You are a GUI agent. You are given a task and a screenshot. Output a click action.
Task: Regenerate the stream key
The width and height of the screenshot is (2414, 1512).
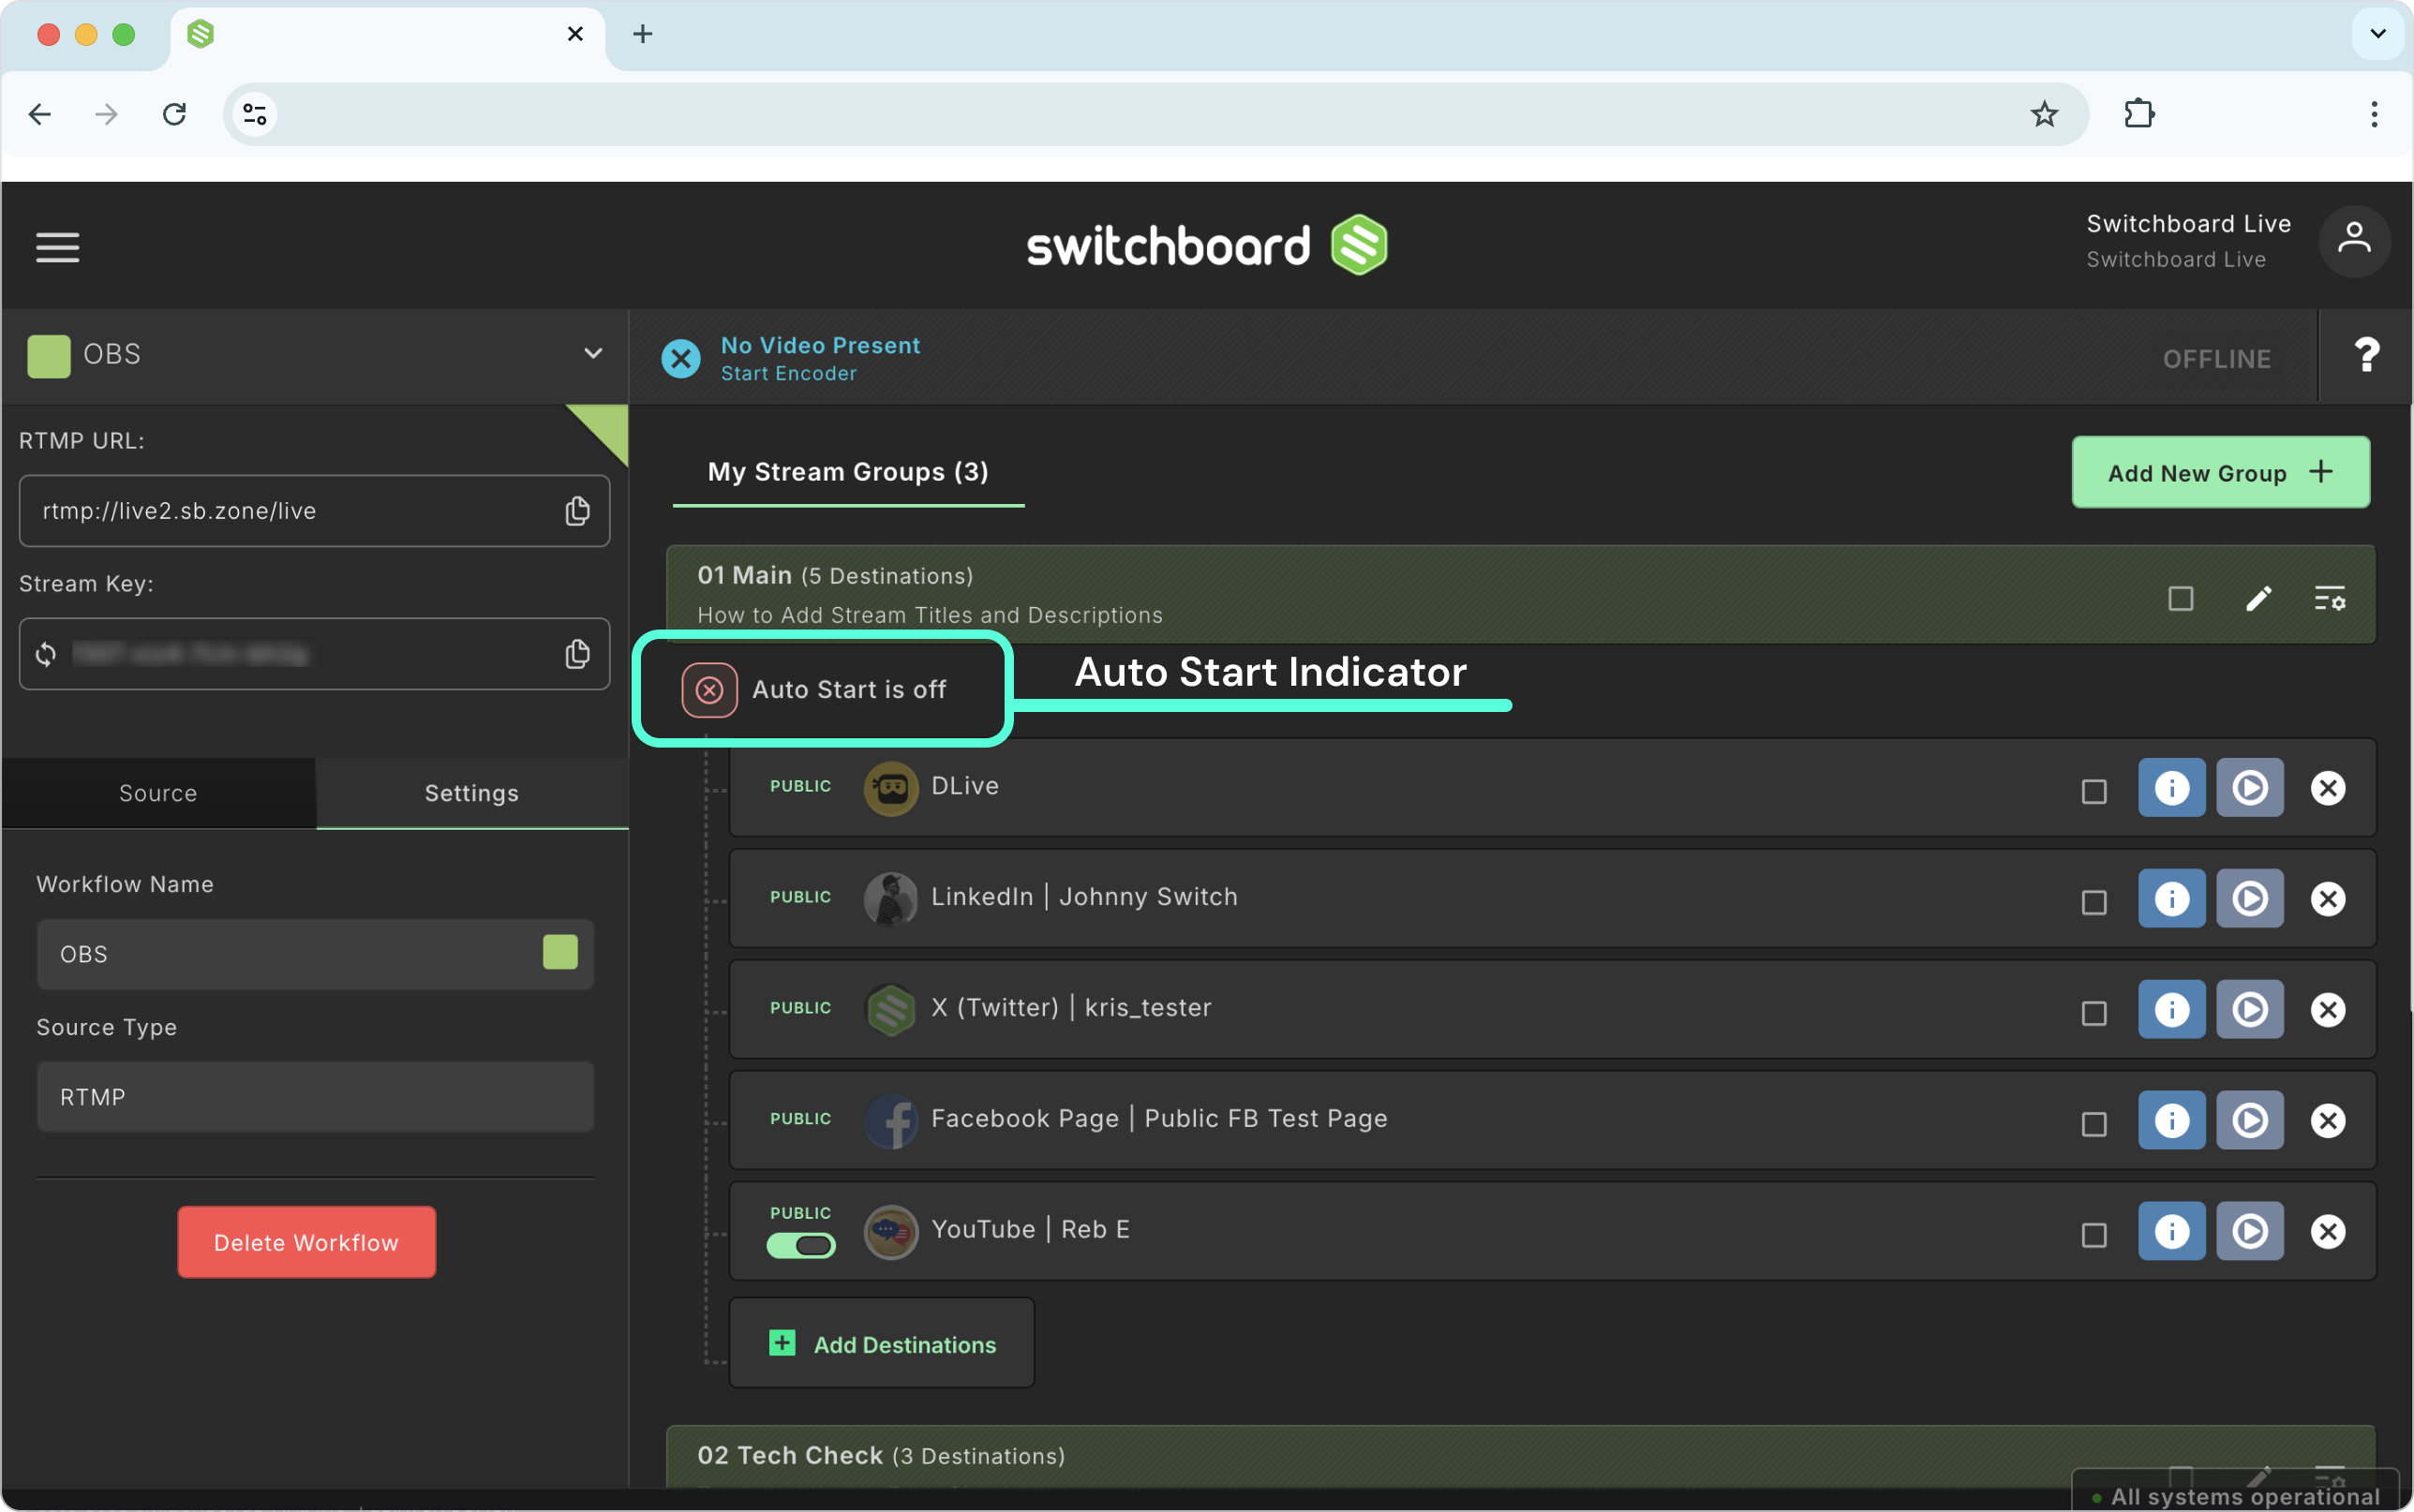(x=46, y=654)
